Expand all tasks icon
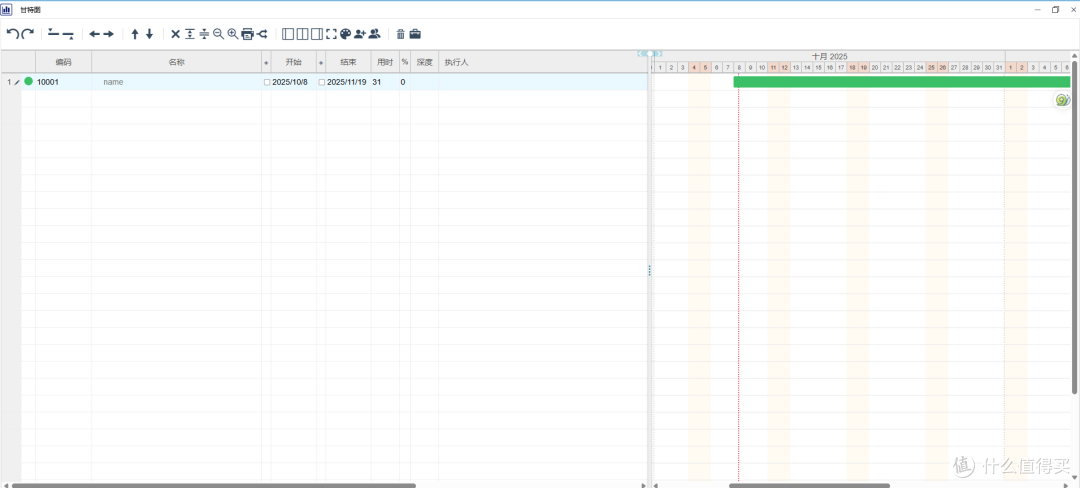 click(190, 34)
